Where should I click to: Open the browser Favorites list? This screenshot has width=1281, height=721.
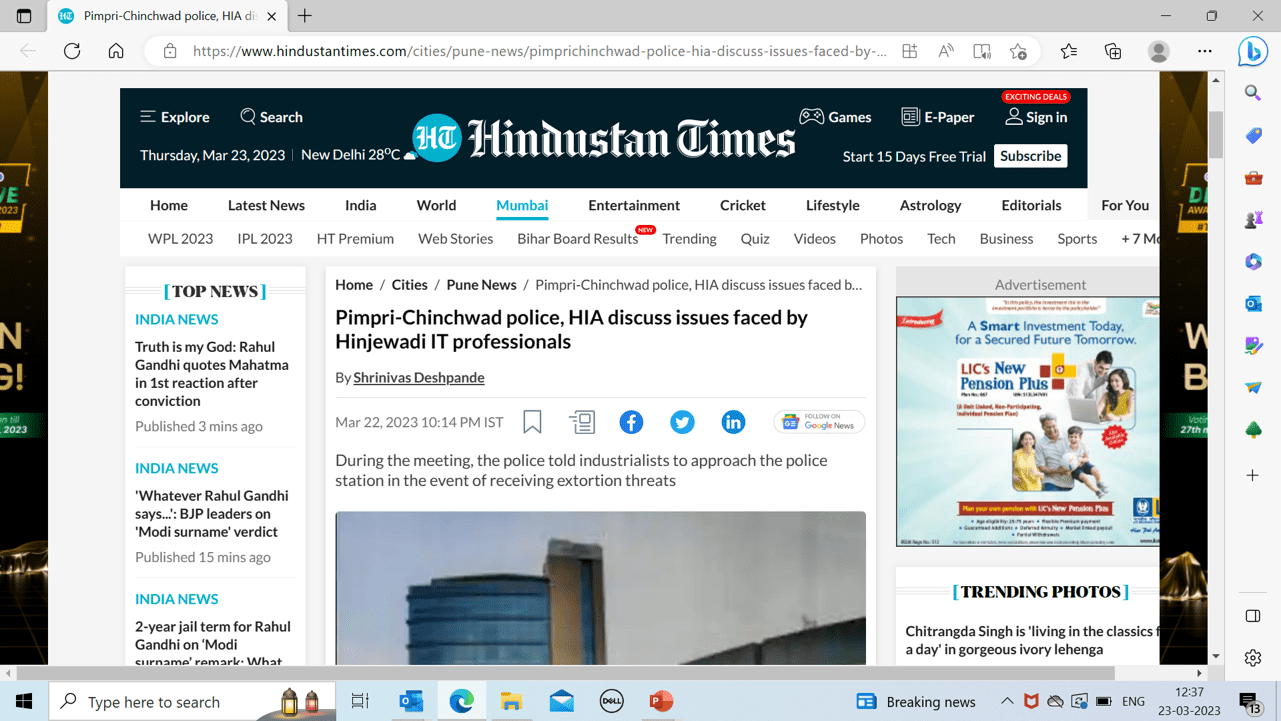tap(1069, 51)
